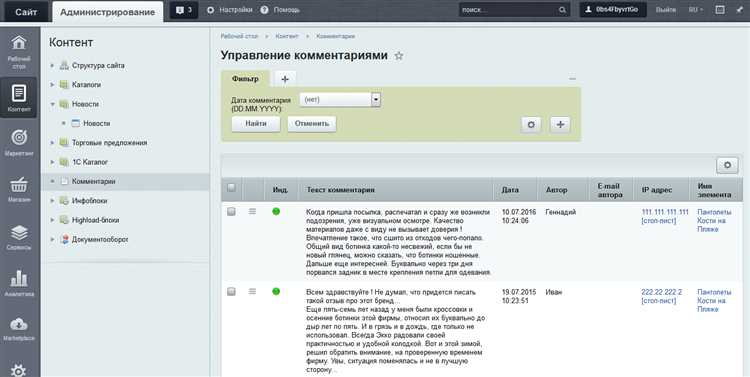Open filter settings gear button
This screenshot has width=750, height=377.
pos(531,125)
